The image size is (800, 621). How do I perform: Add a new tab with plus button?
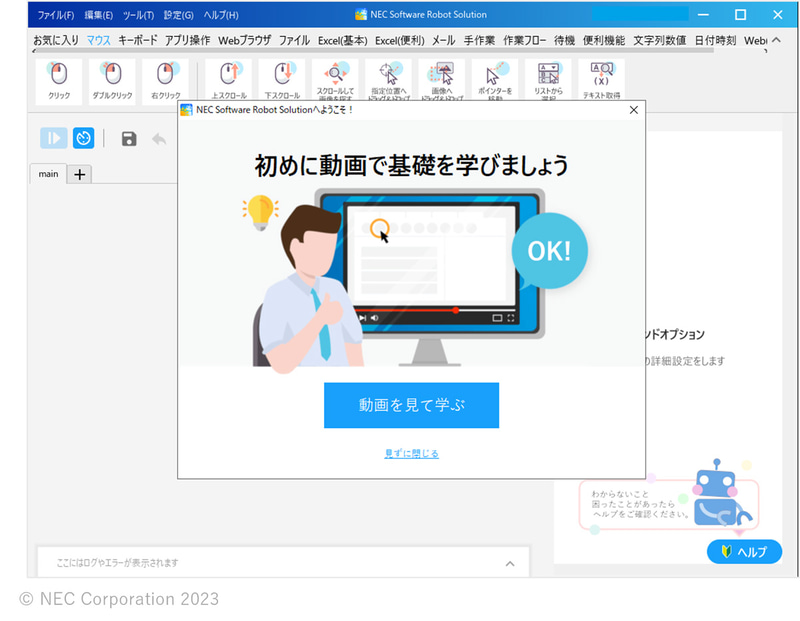click(80, 175)
